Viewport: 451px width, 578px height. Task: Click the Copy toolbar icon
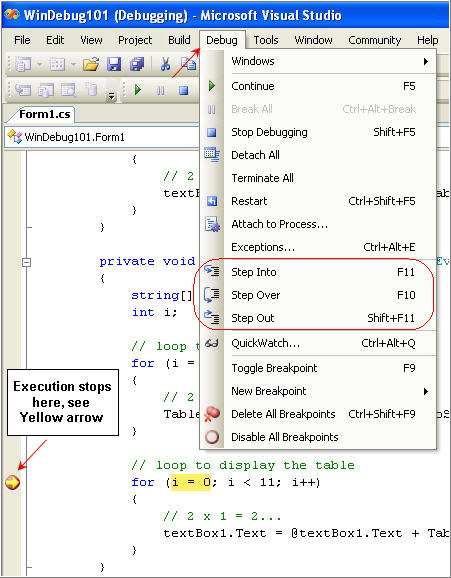point(189,65)
